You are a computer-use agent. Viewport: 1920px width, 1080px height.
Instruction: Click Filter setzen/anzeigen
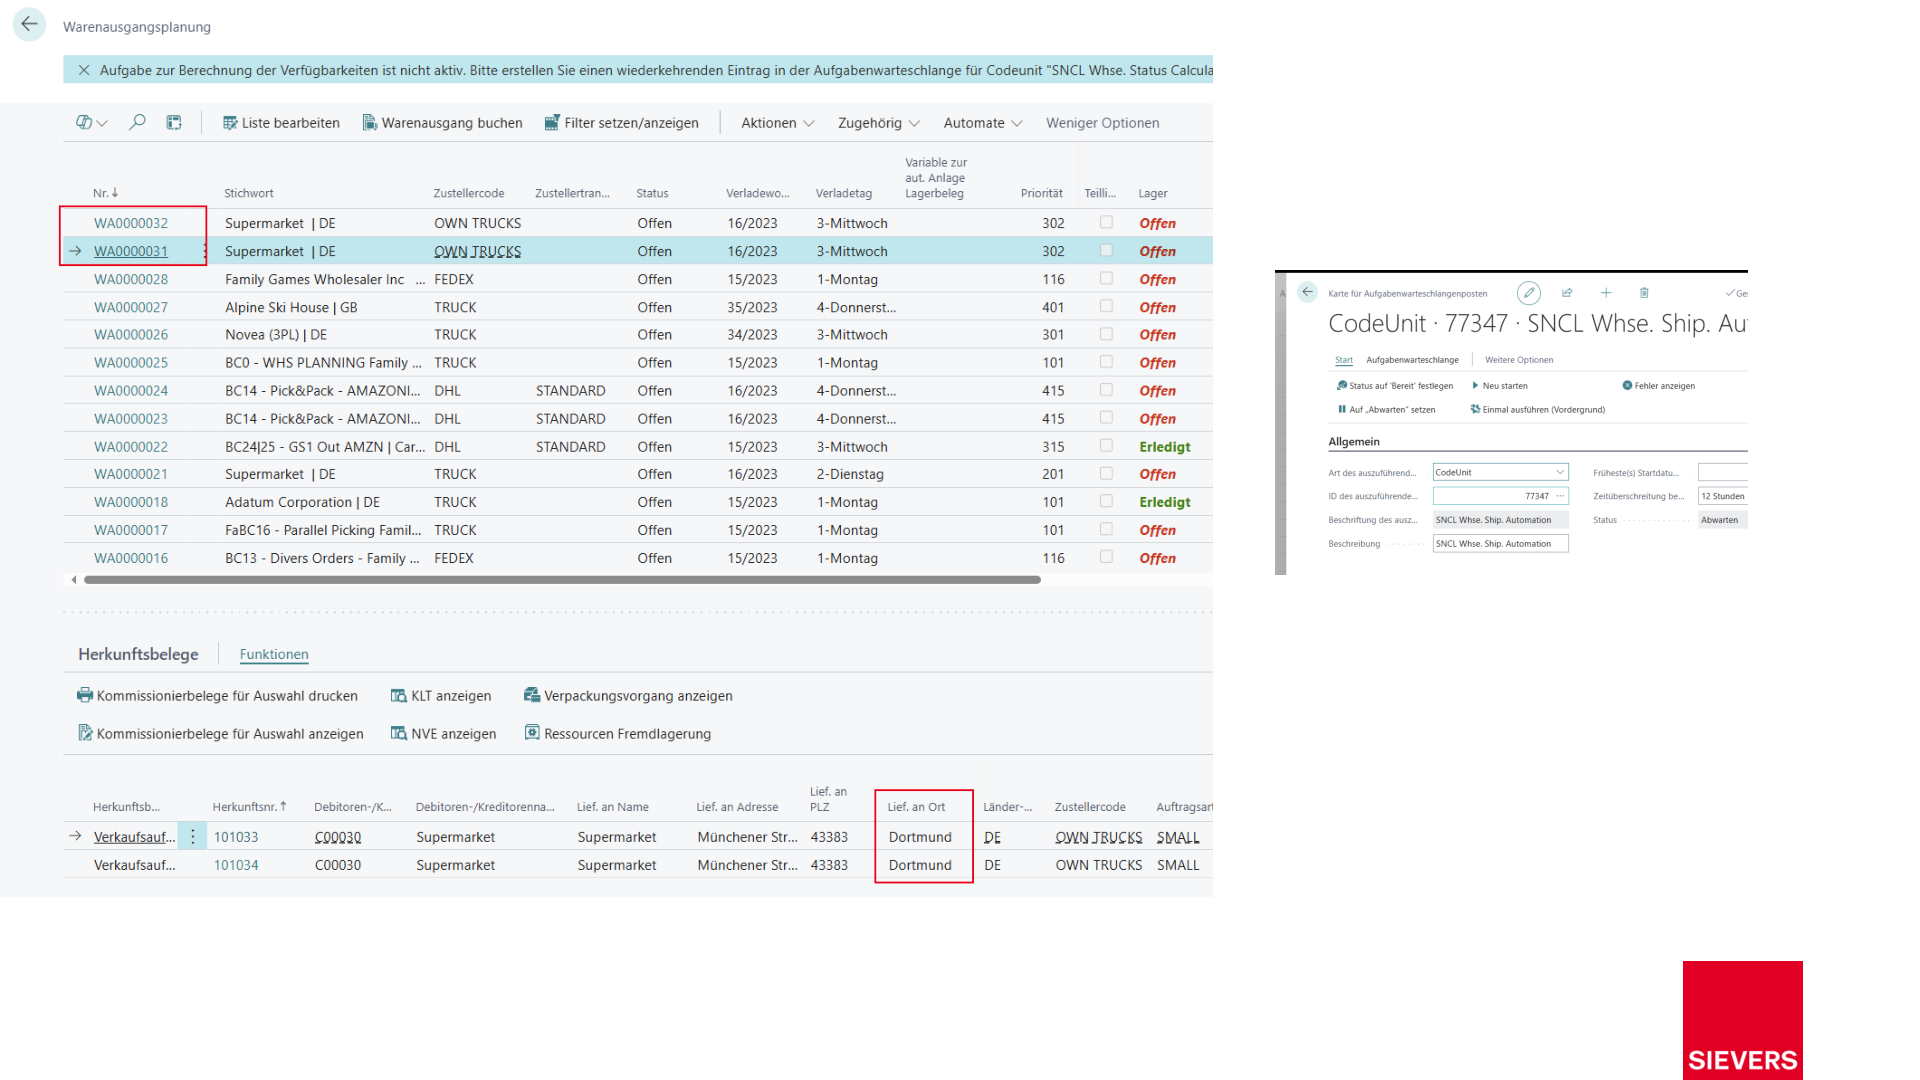(621, 123)
